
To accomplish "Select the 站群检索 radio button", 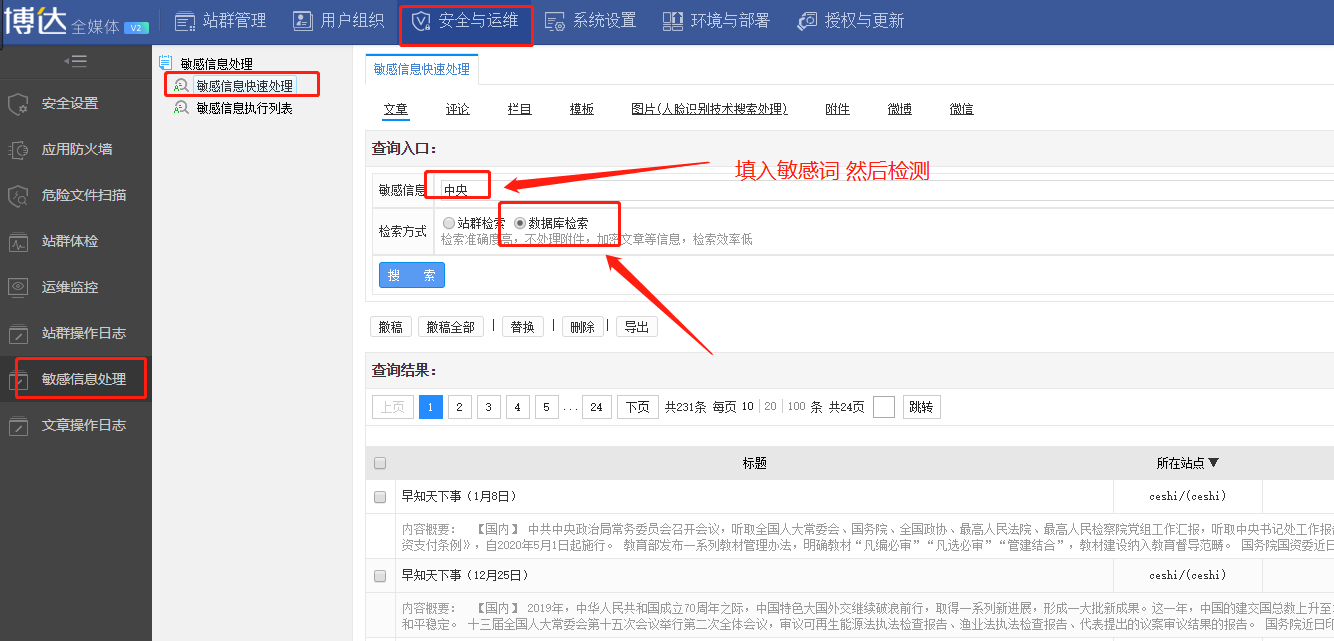I will (x=448, y=223).
